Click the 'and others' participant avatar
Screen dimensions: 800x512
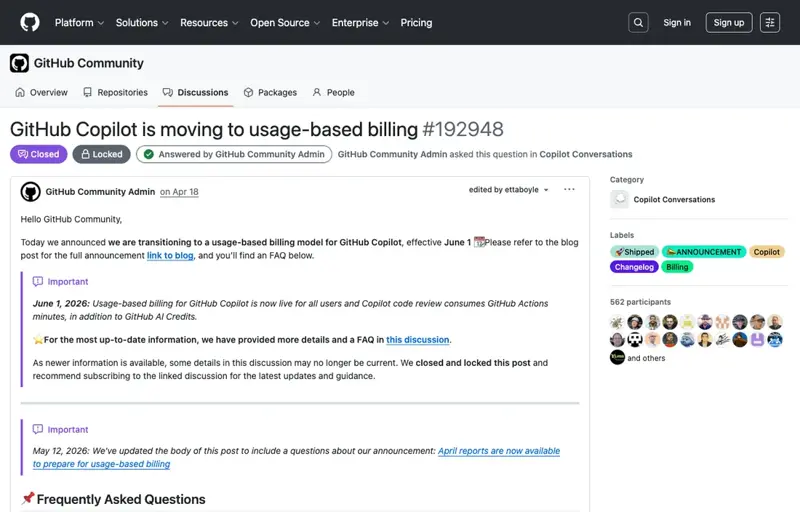[x=617, y=357]
